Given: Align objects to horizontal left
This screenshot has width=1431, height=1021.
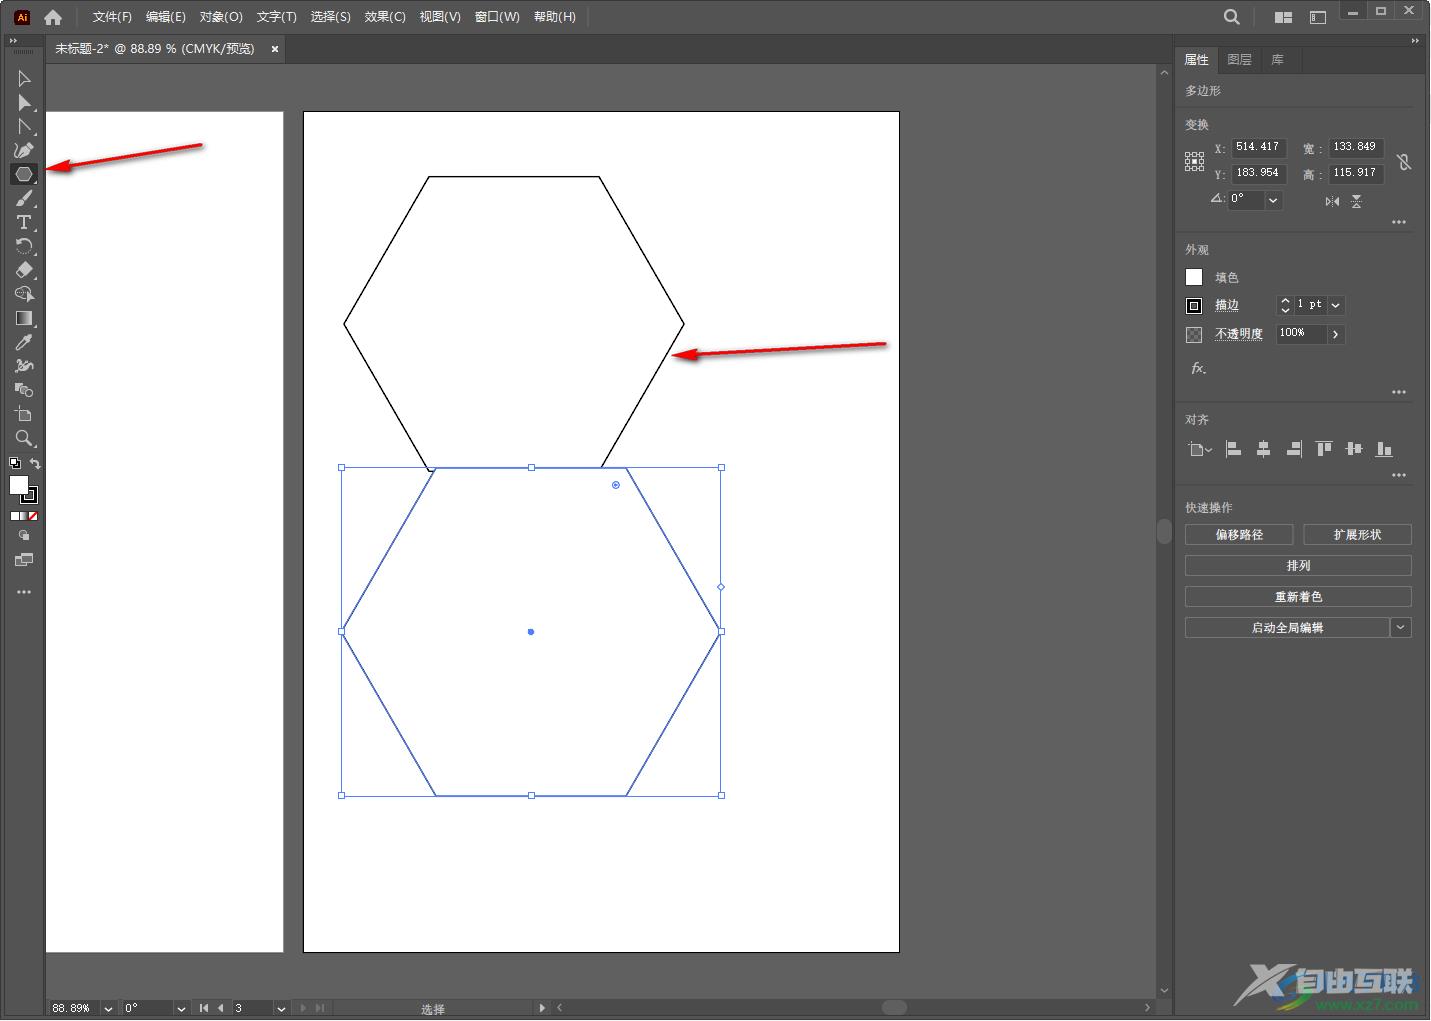Looking at the screenshot, I should pos(1234,449).
